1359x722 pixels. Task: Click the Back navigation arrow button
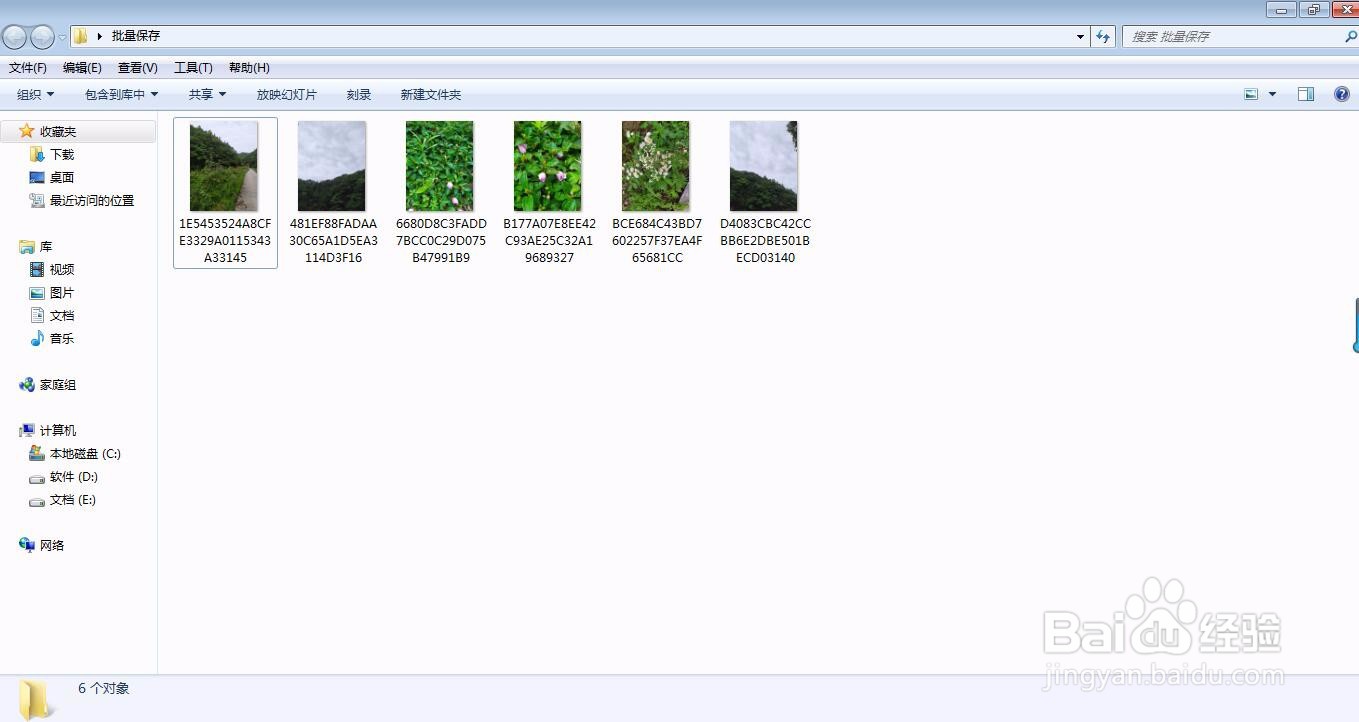click(x=14, y=37)
